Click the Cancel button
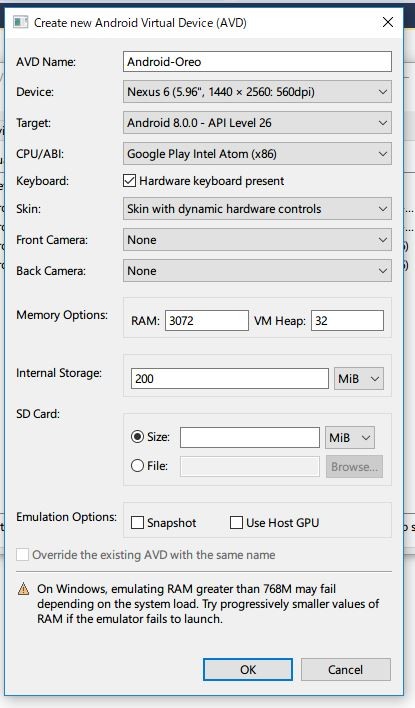The height and width of the screenshot is (708, 415). pos(345,669)
